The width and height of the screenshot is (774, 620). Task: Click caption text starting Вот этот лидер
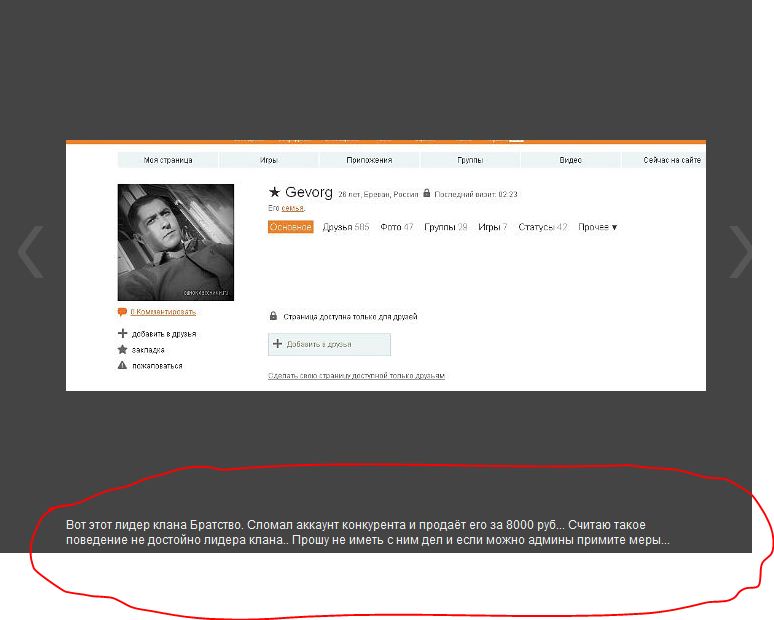click(x=368, y=532)
